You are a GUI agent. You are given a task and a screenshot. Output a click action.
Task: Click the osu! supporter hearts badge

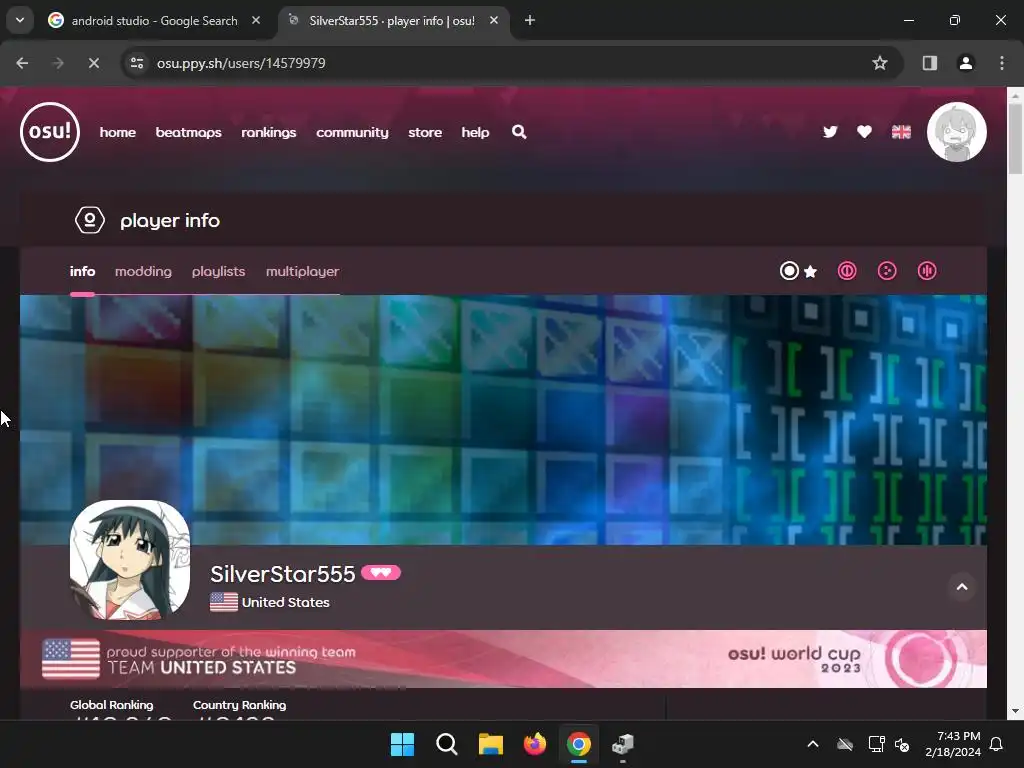pos(381,573)
